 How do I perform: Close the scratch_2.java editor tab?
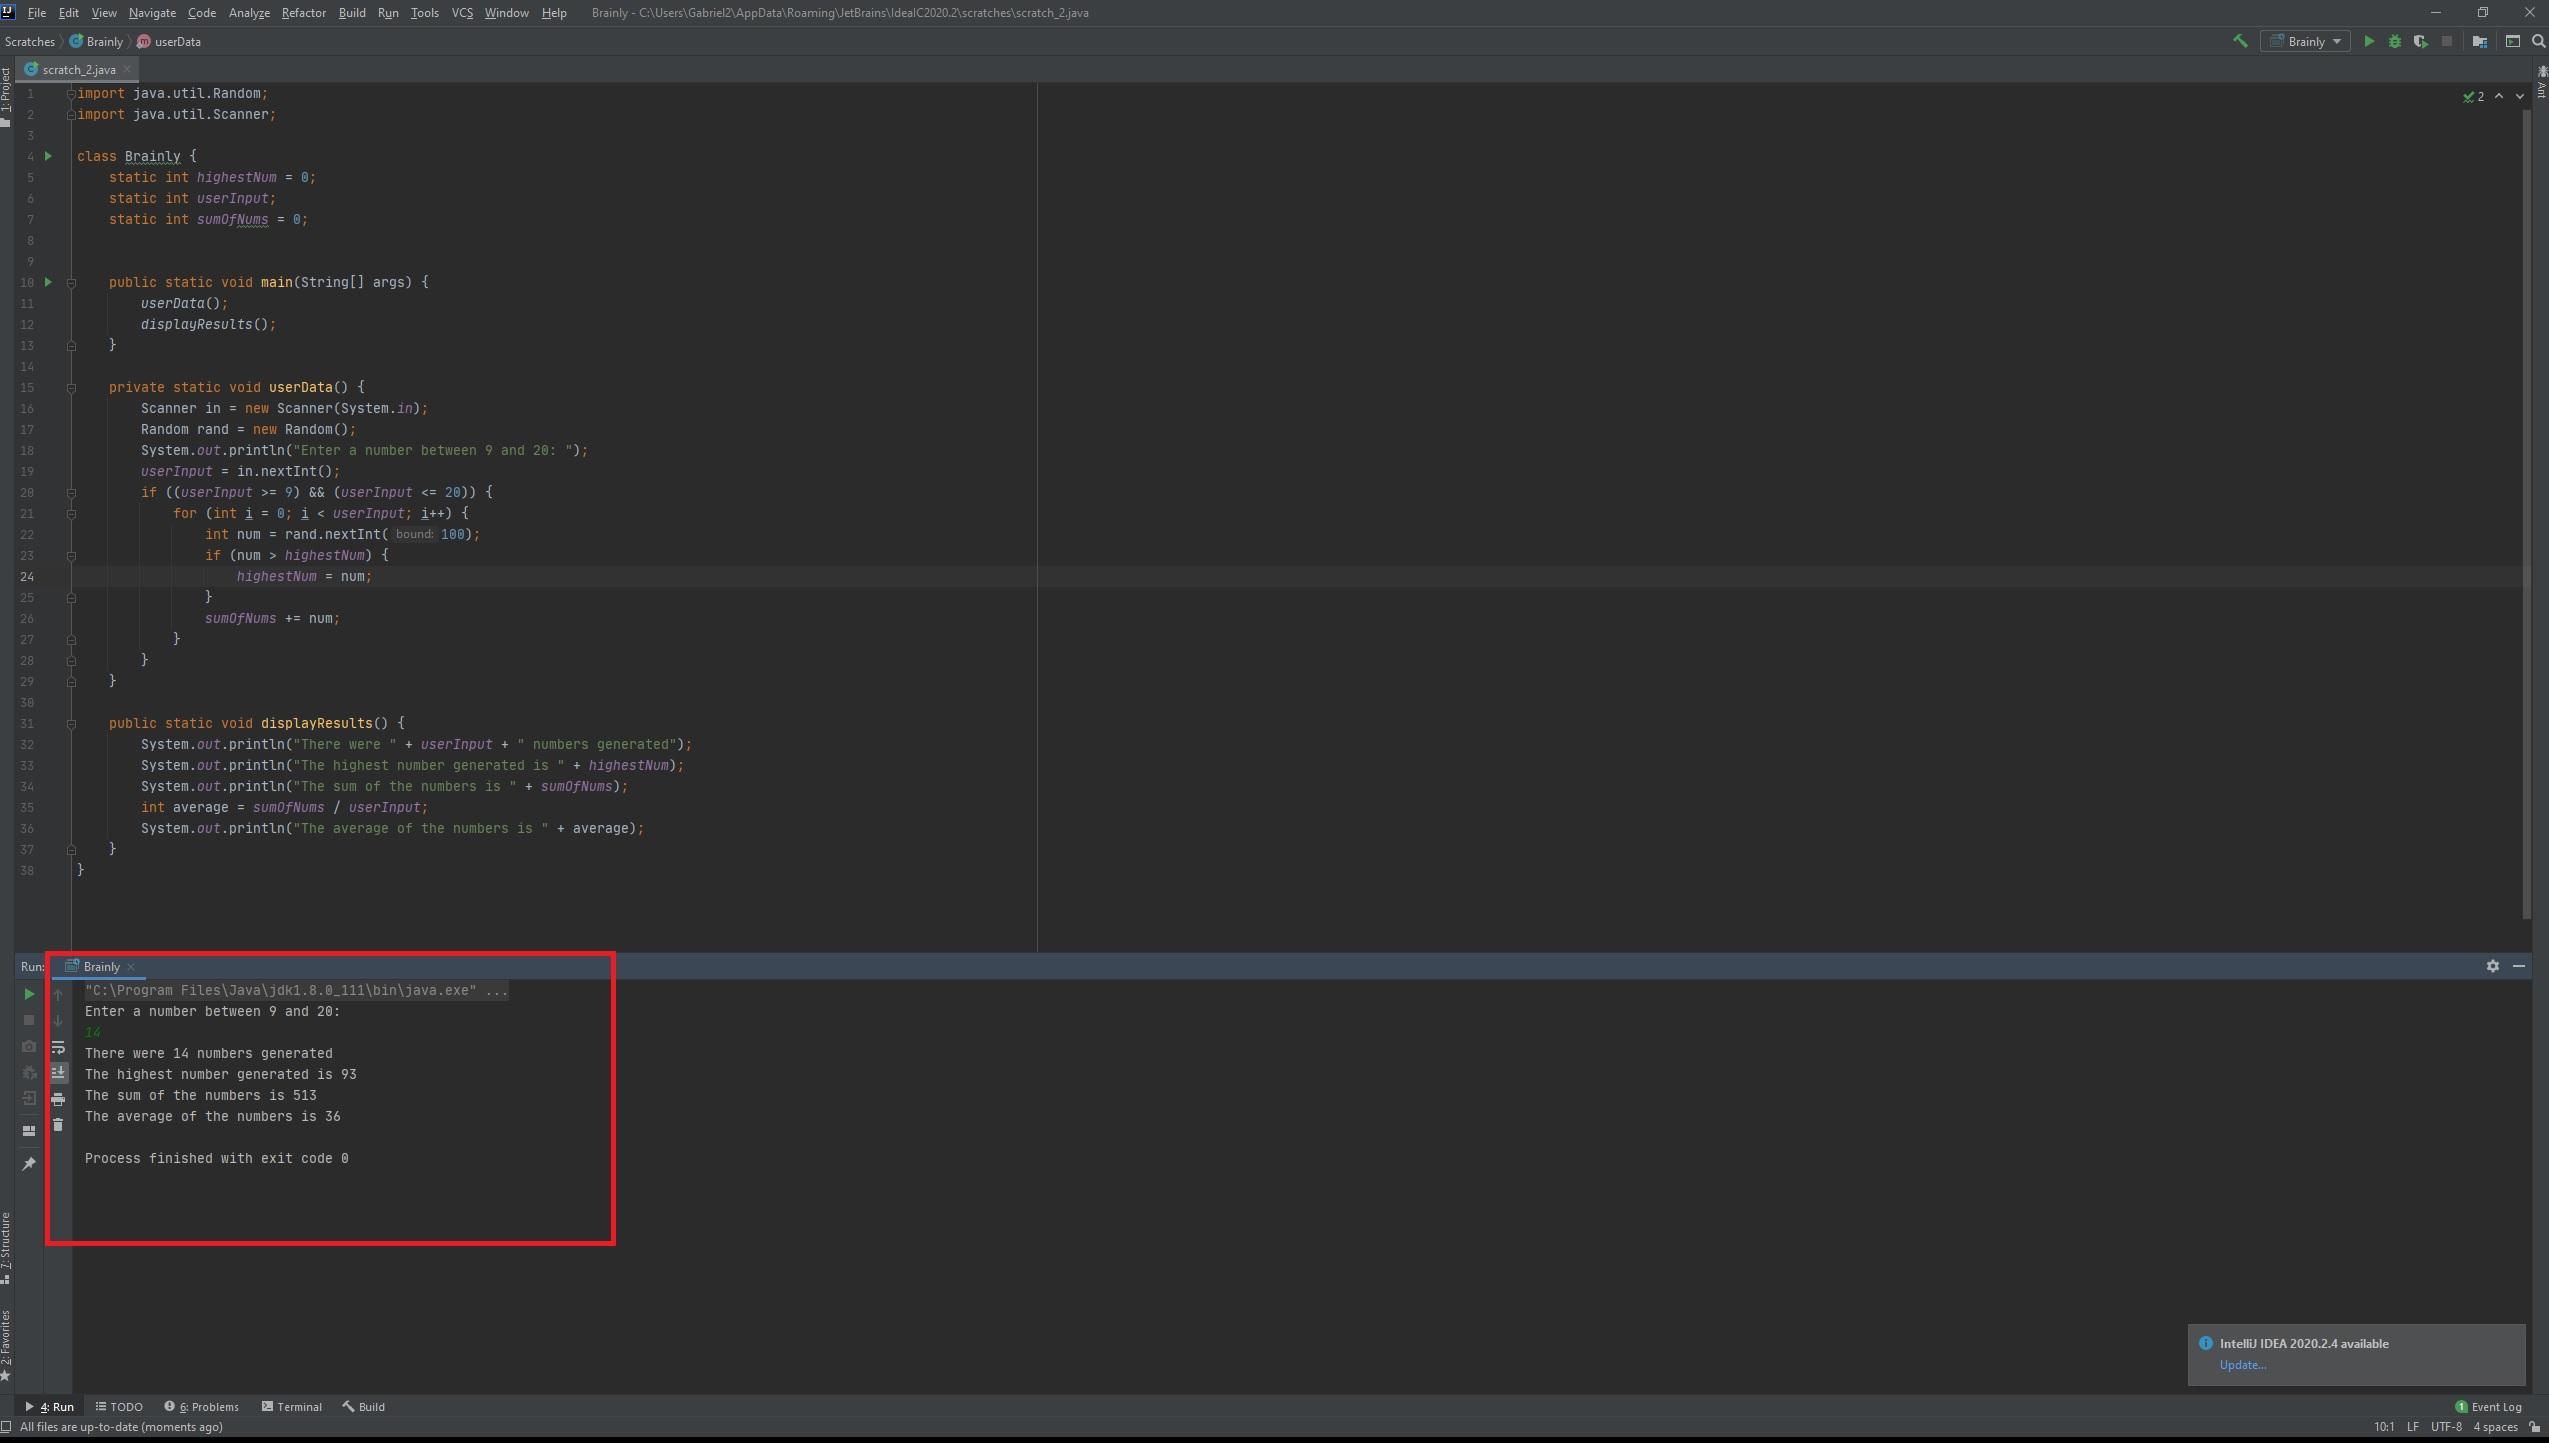click(x=127, y=70)
